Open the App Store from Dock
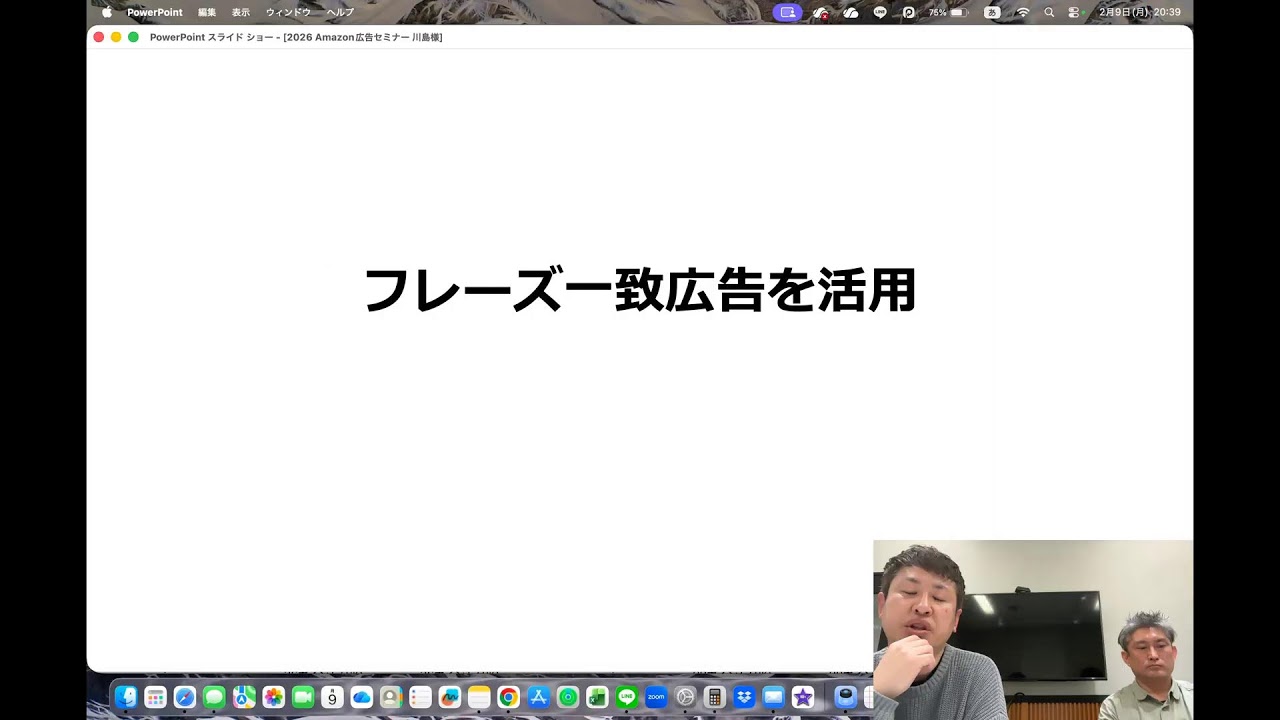This screenshot has width=1280, height=720. pos(538,697)
